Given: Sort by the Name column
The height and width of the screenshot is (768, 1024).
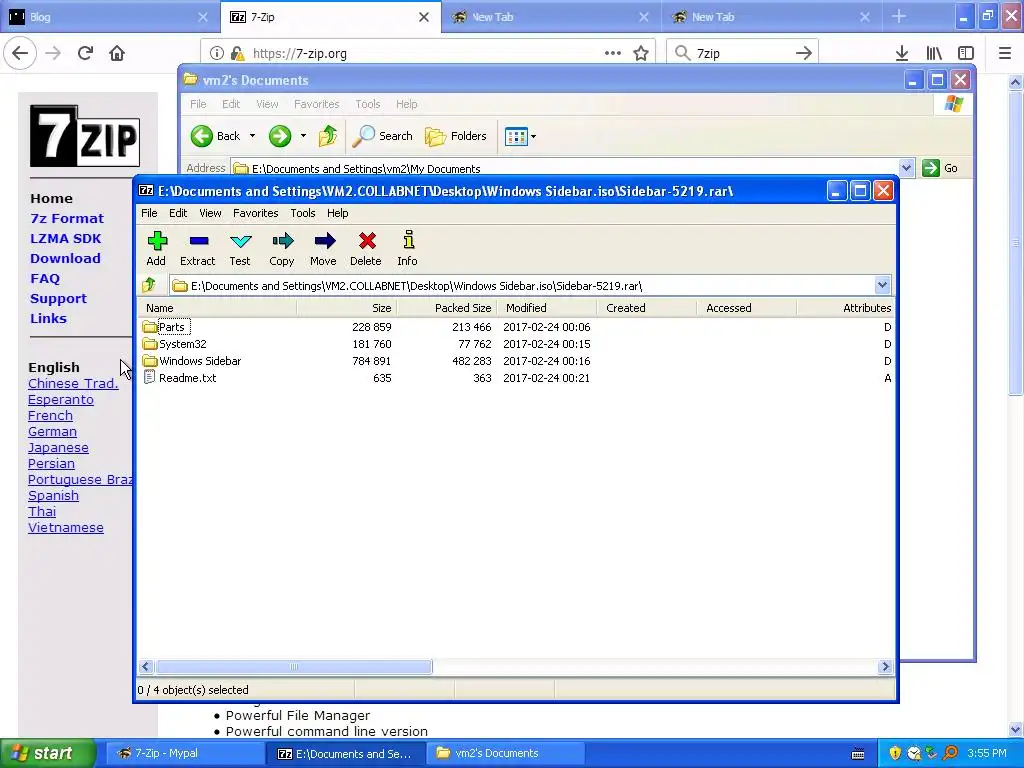Looking at the screenshot, I should click(x=217, y=308).
